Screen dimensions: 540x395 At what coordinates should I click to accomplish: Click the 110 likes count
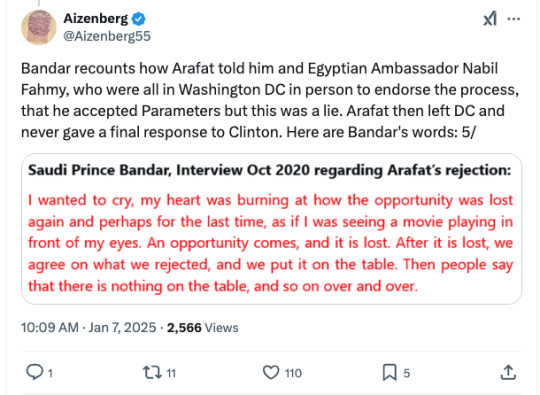point(293,373)
